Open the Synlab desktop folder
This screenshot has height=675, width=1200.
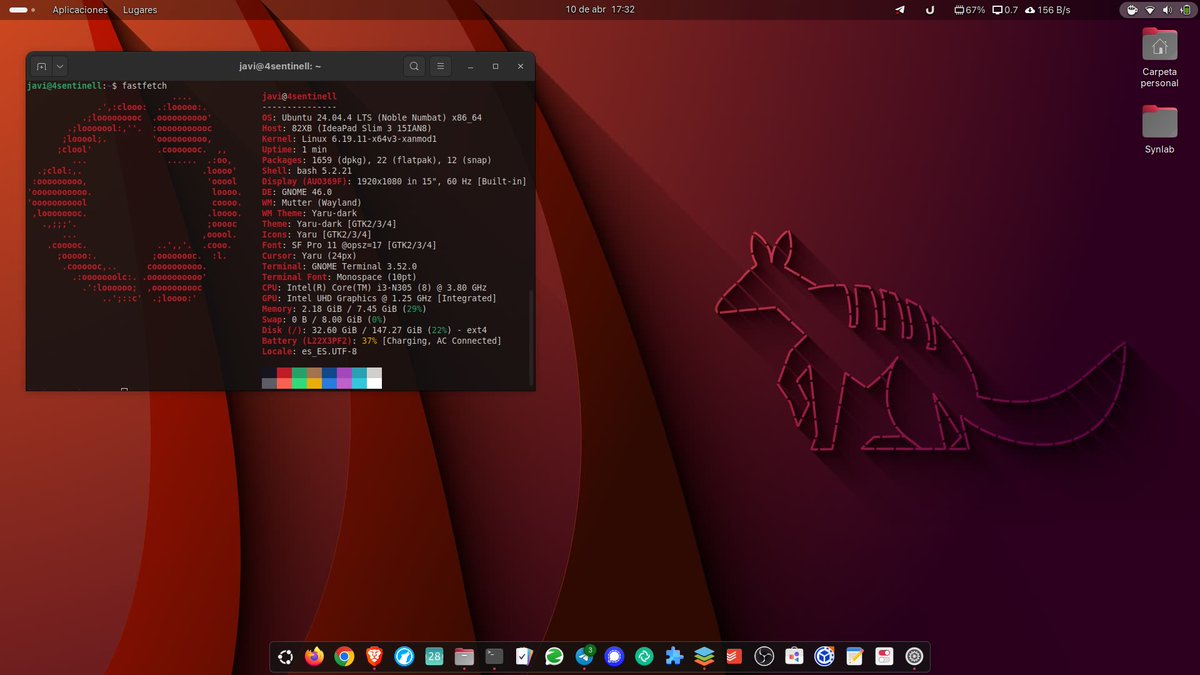pyautogui.click(x=1159, y=129)
